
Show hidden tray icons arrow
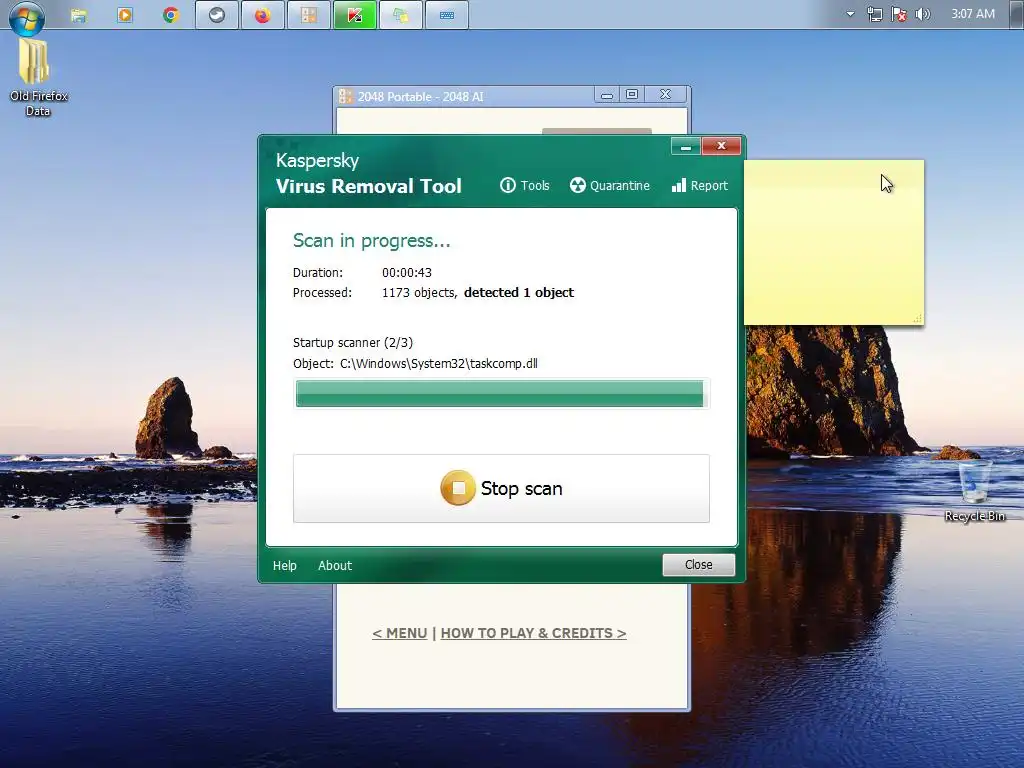(x=850, y=14)
